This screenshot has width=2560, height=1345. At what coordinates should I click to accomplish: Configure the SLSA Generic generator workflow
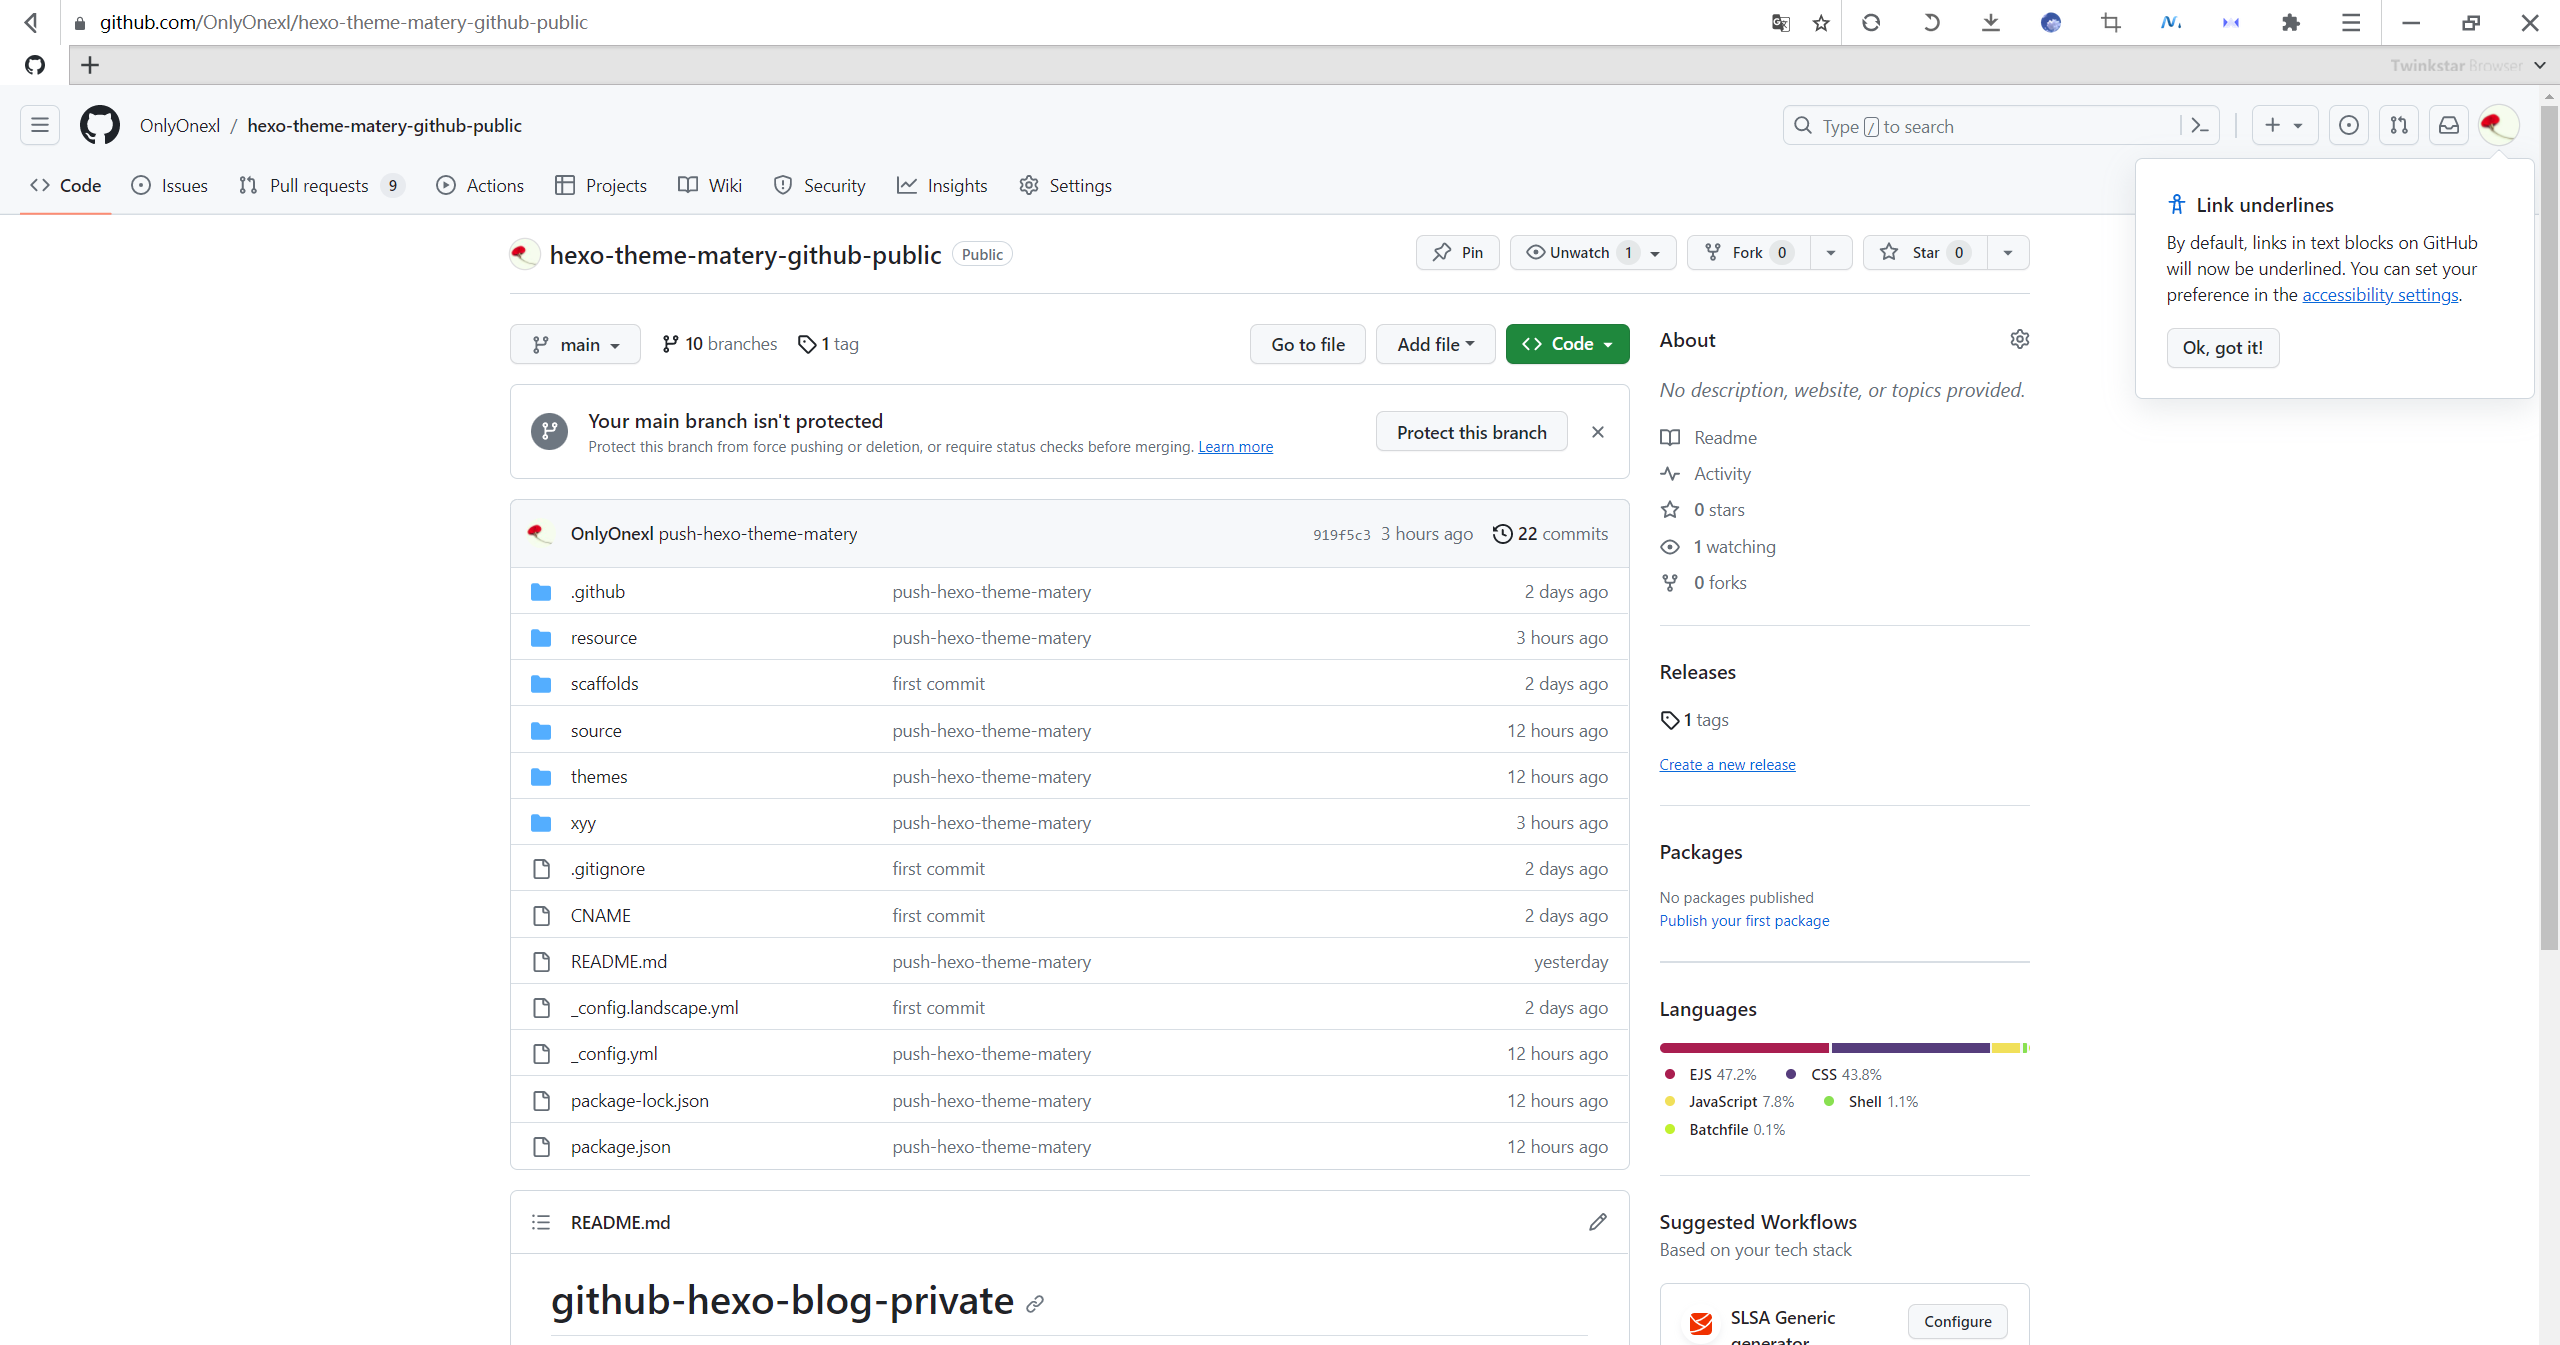click(1957, 1321)
